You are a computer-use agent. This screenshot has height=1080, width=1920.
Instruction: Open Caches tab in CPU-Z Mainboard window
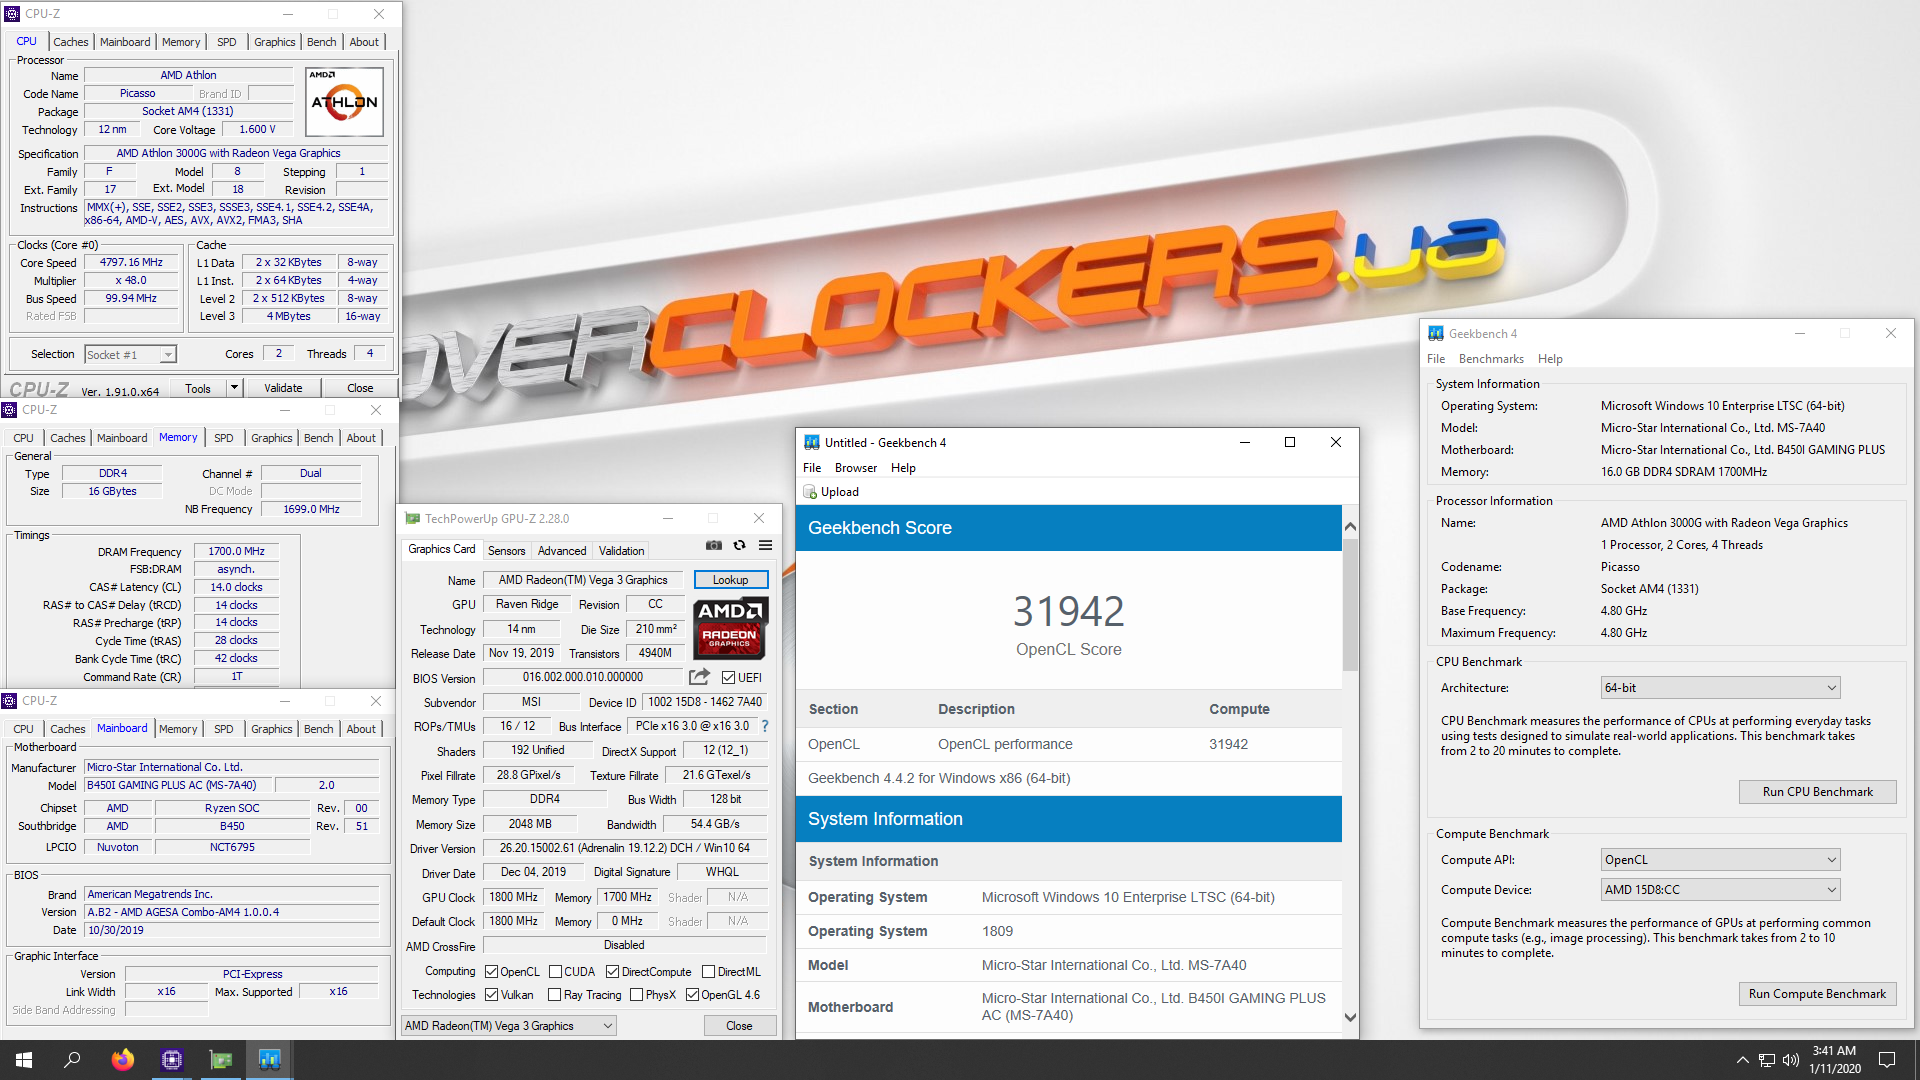pos(68,729)
